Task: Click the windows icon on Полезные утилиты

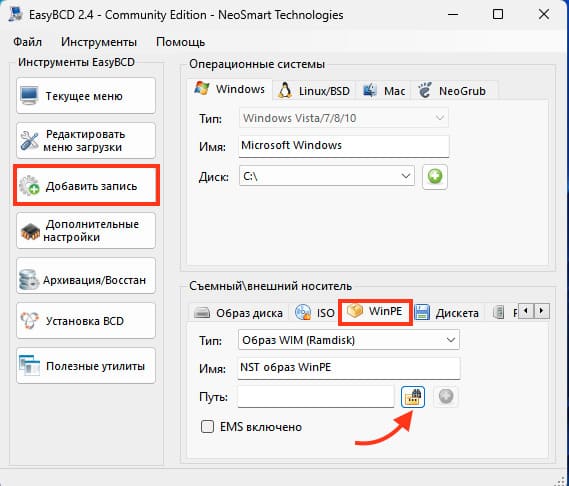Action: (29, 365)
